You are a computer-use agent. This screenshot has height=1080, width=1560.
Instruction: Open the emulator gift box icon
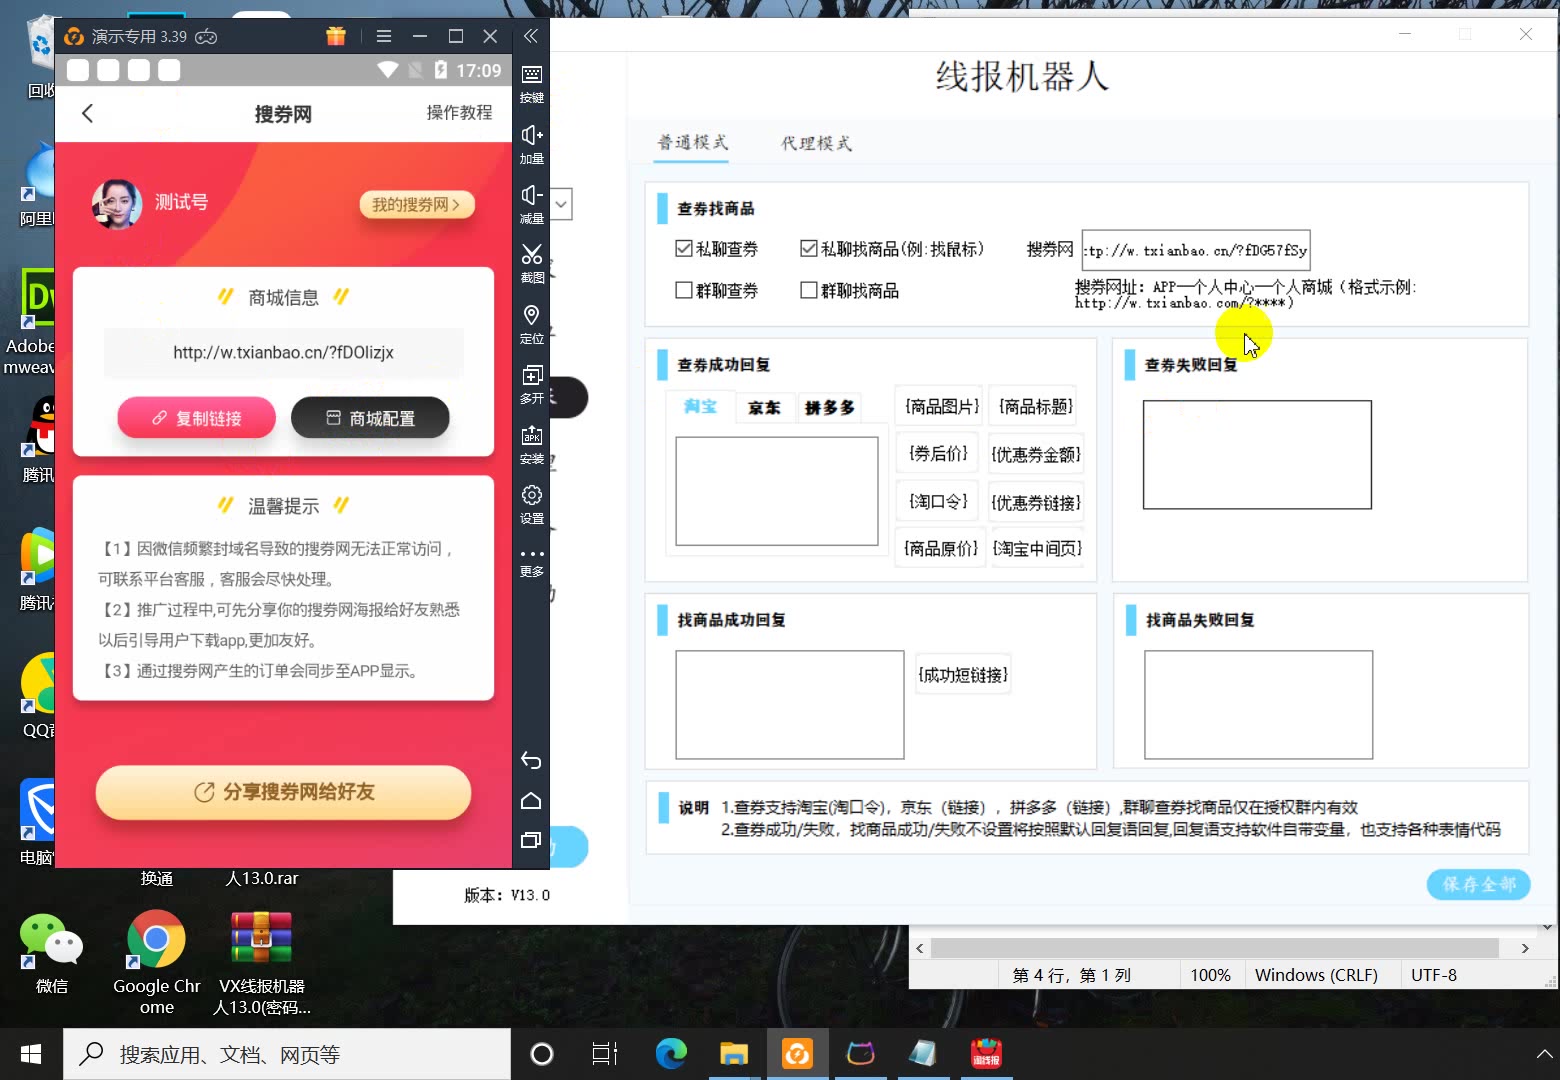(x=336, y=36)
